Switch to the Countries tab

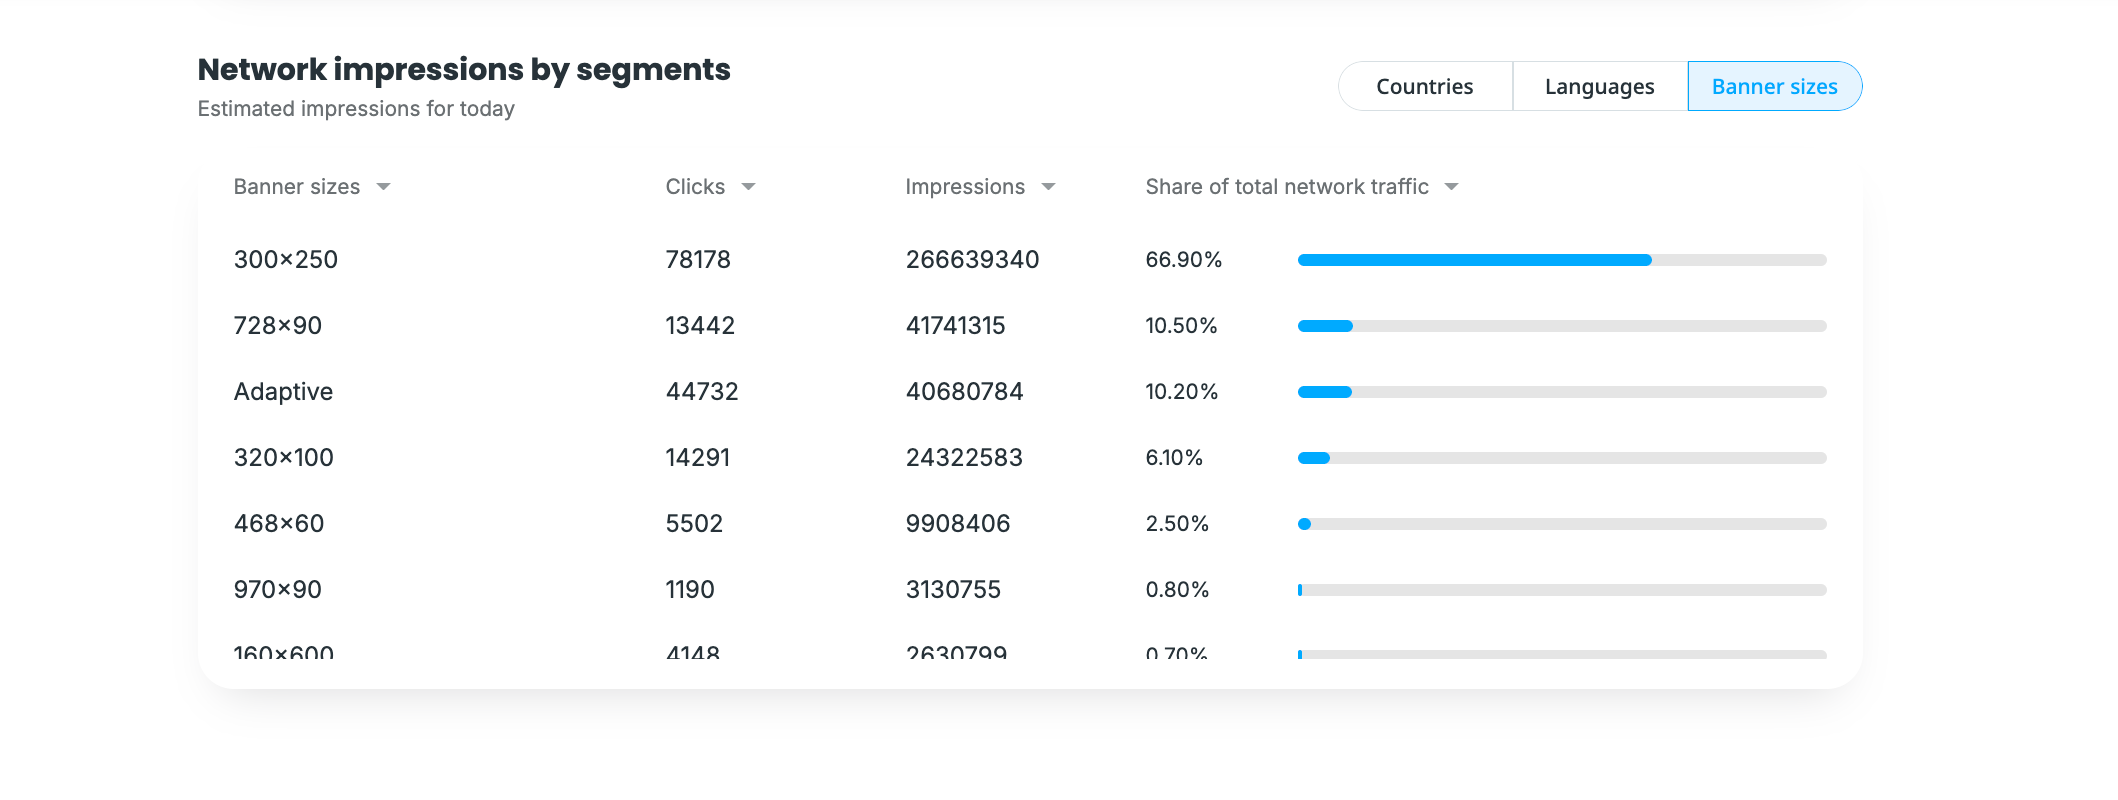coord(1424,87)
